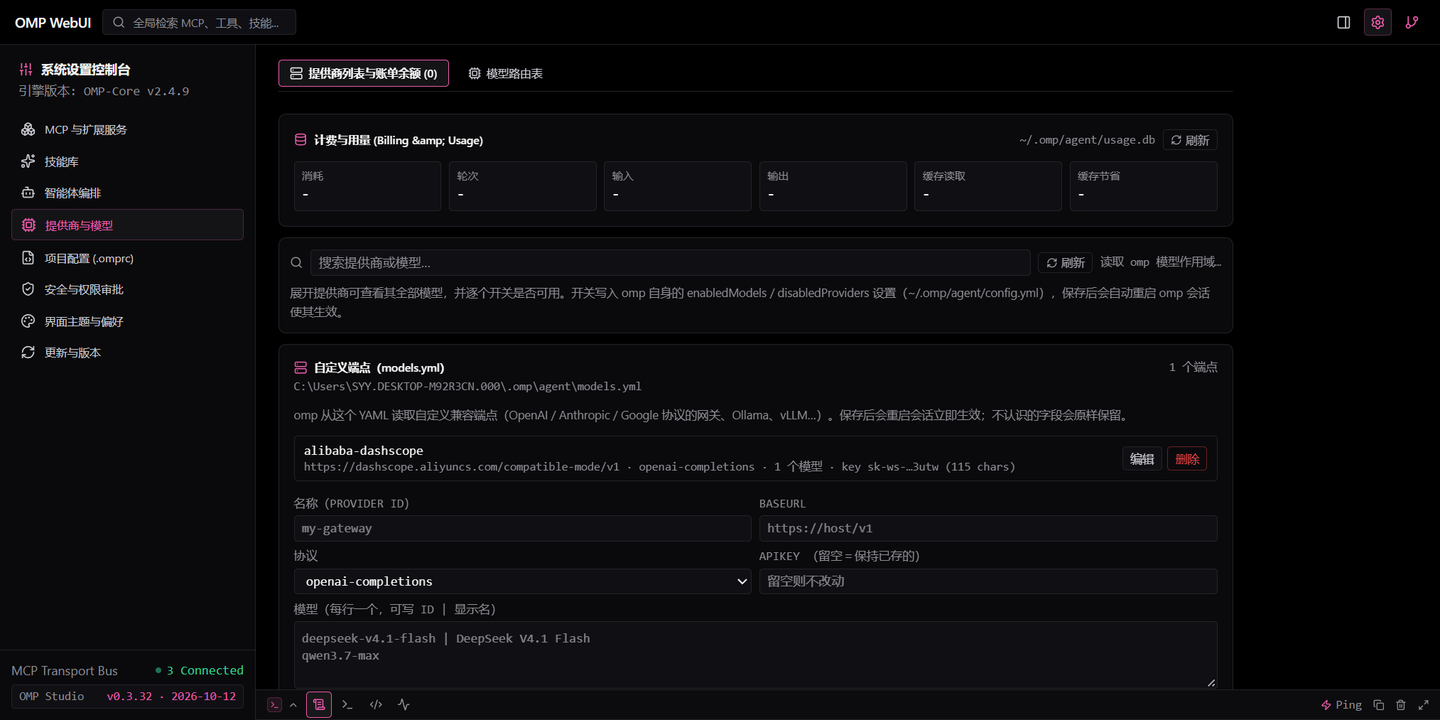The image size is (1440, 720).
Task: Go to 更新与版本 section
Action: tap(127, 353)
